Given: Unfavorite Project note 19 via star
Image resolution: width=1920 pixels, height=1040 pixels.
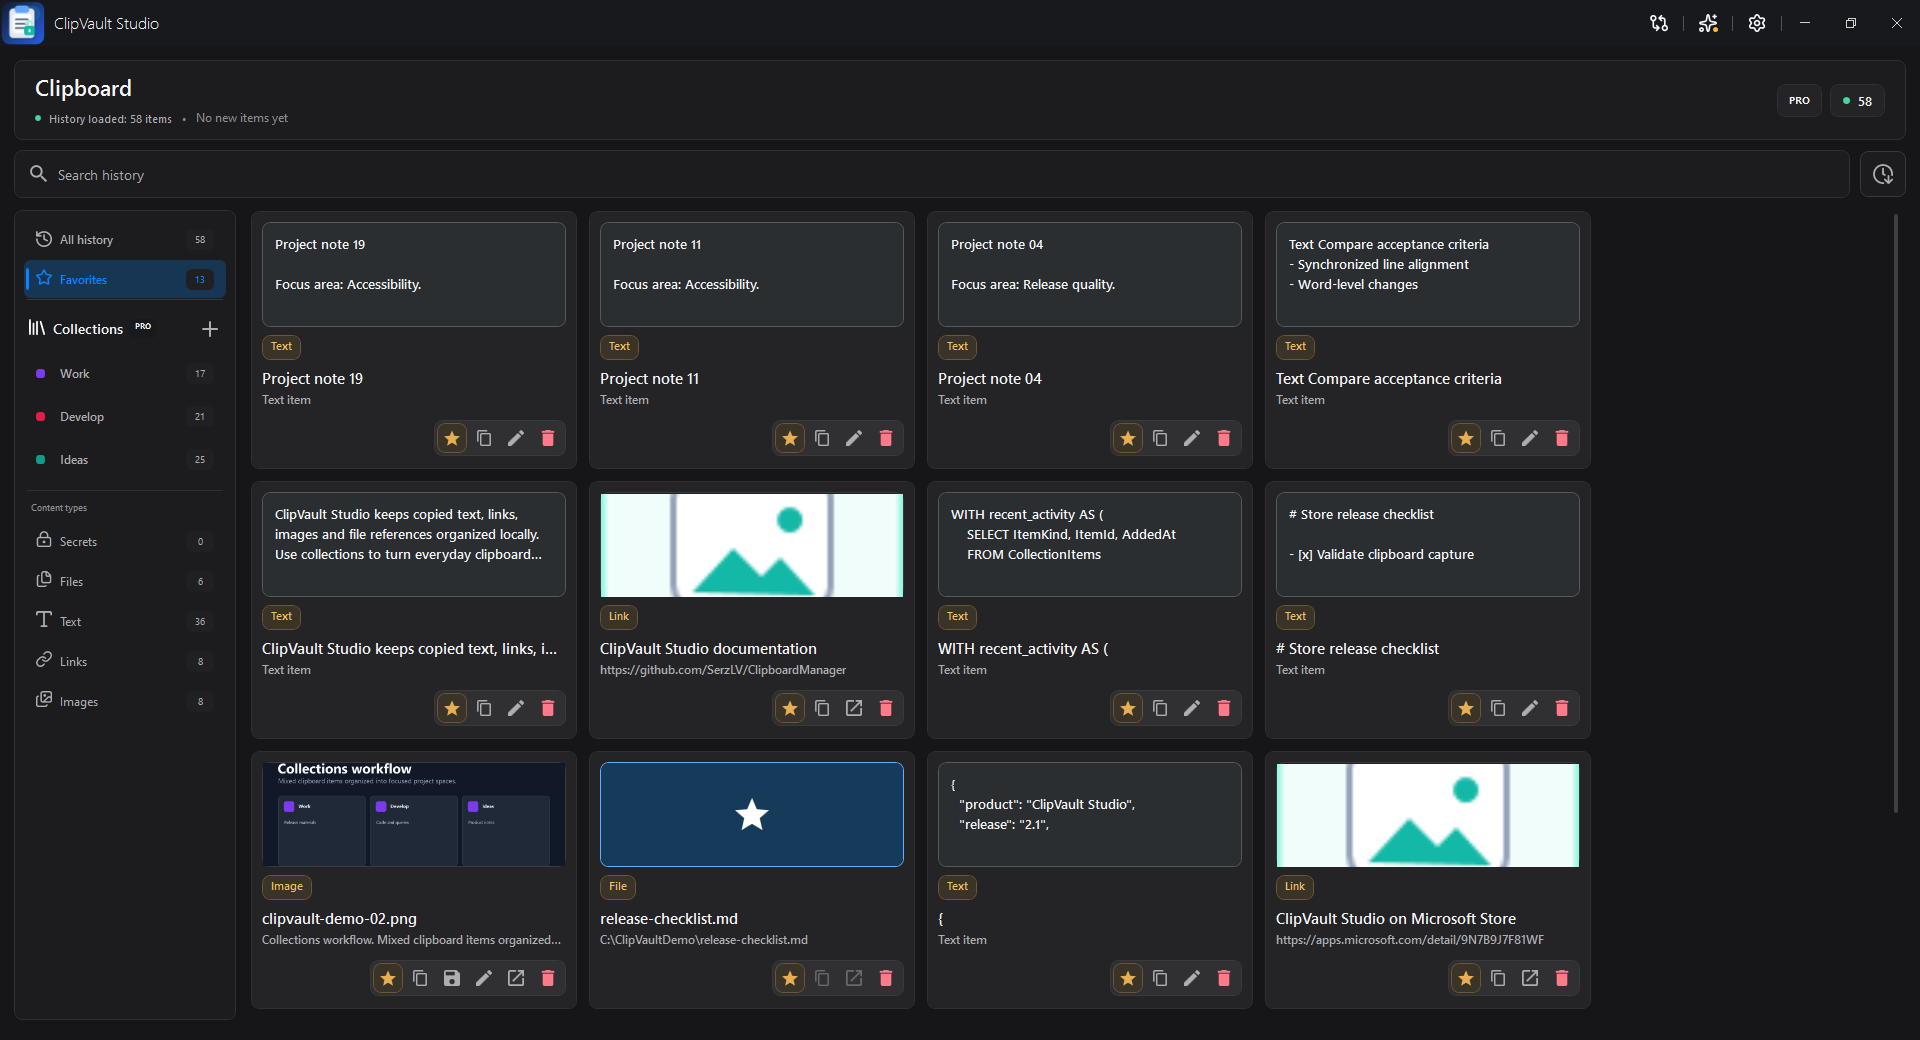Looking at the screenshot, I should click(x=452, y=438).
